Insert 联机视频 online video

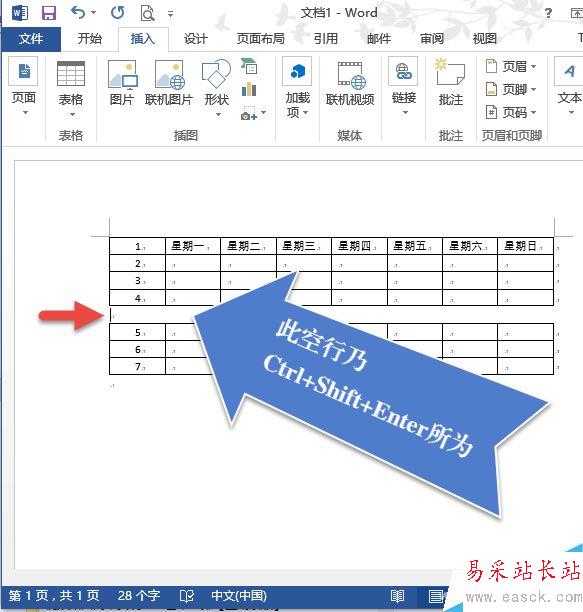click(350, 75)
